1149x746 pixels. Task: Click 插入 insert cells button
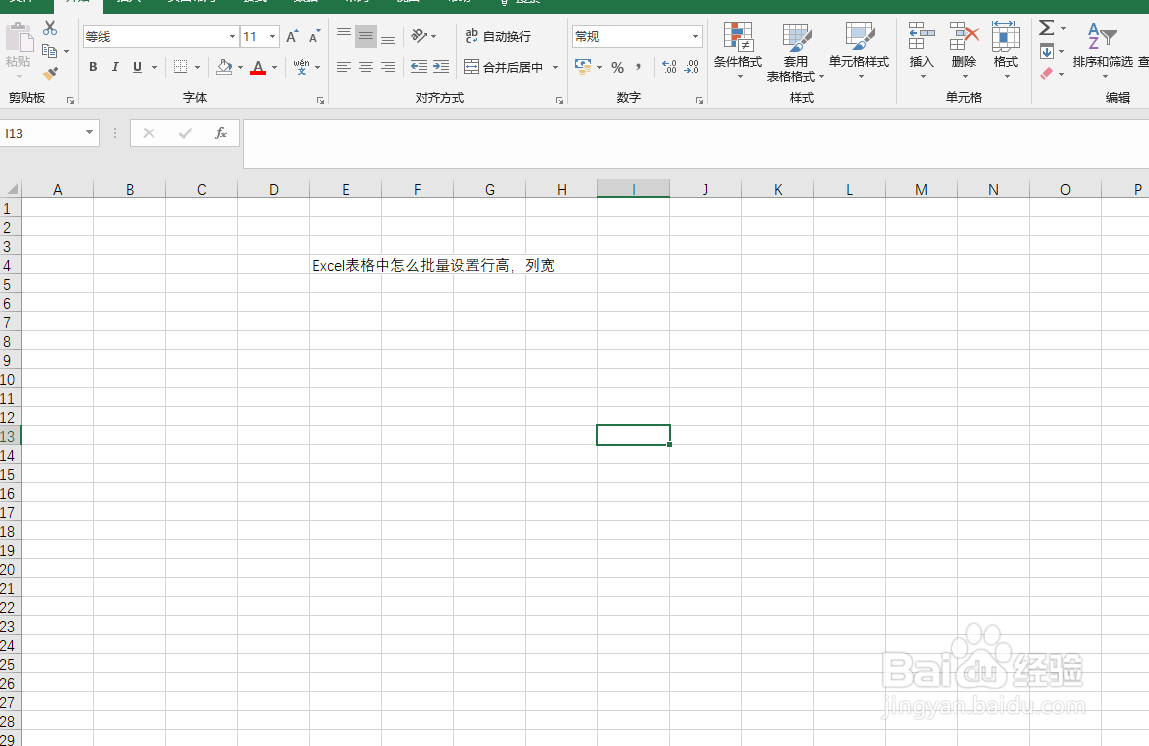point(922,50)
